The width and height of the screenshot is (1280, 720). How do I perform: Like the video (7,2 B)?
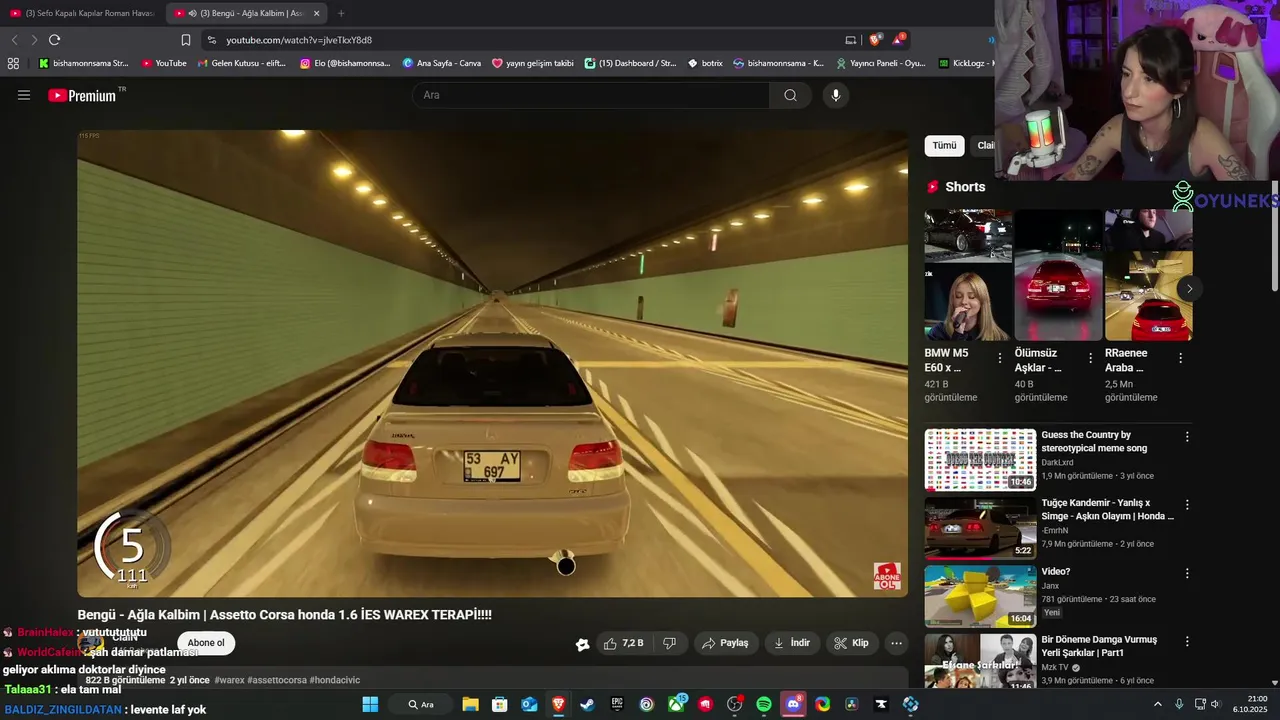click(623, 643)
